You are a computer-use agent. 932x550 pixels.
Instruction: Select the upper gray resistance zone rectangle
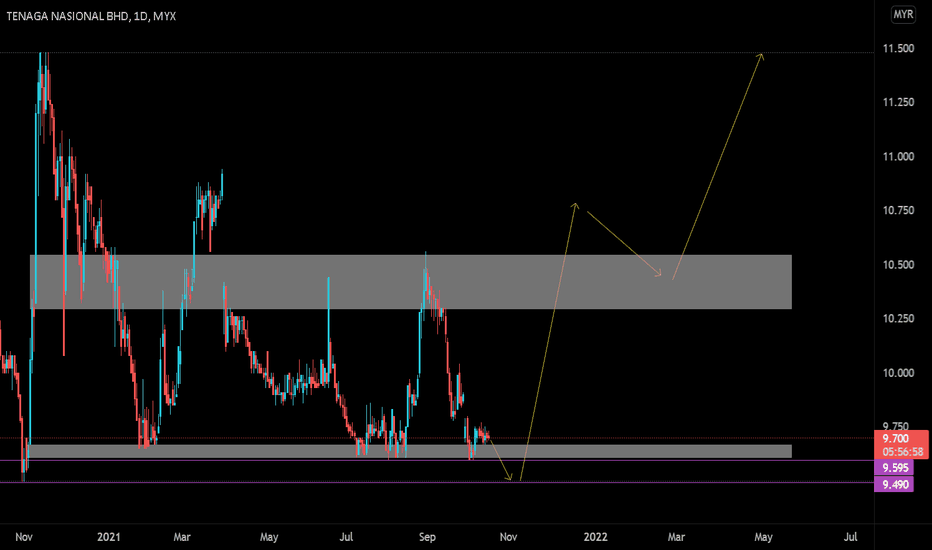[411, 282]
